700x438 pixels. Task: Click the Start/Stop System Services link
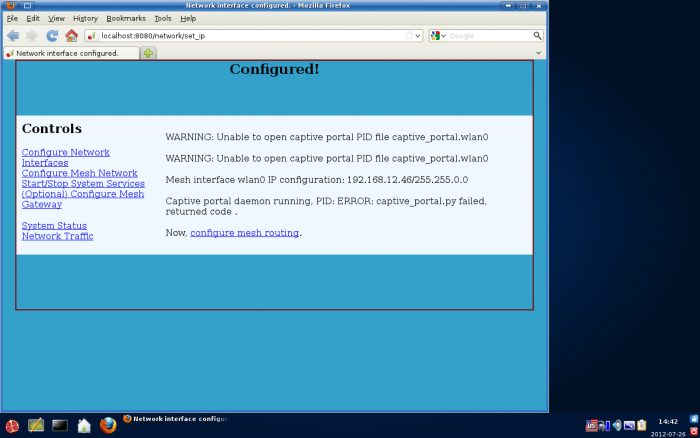click(83, 184)
